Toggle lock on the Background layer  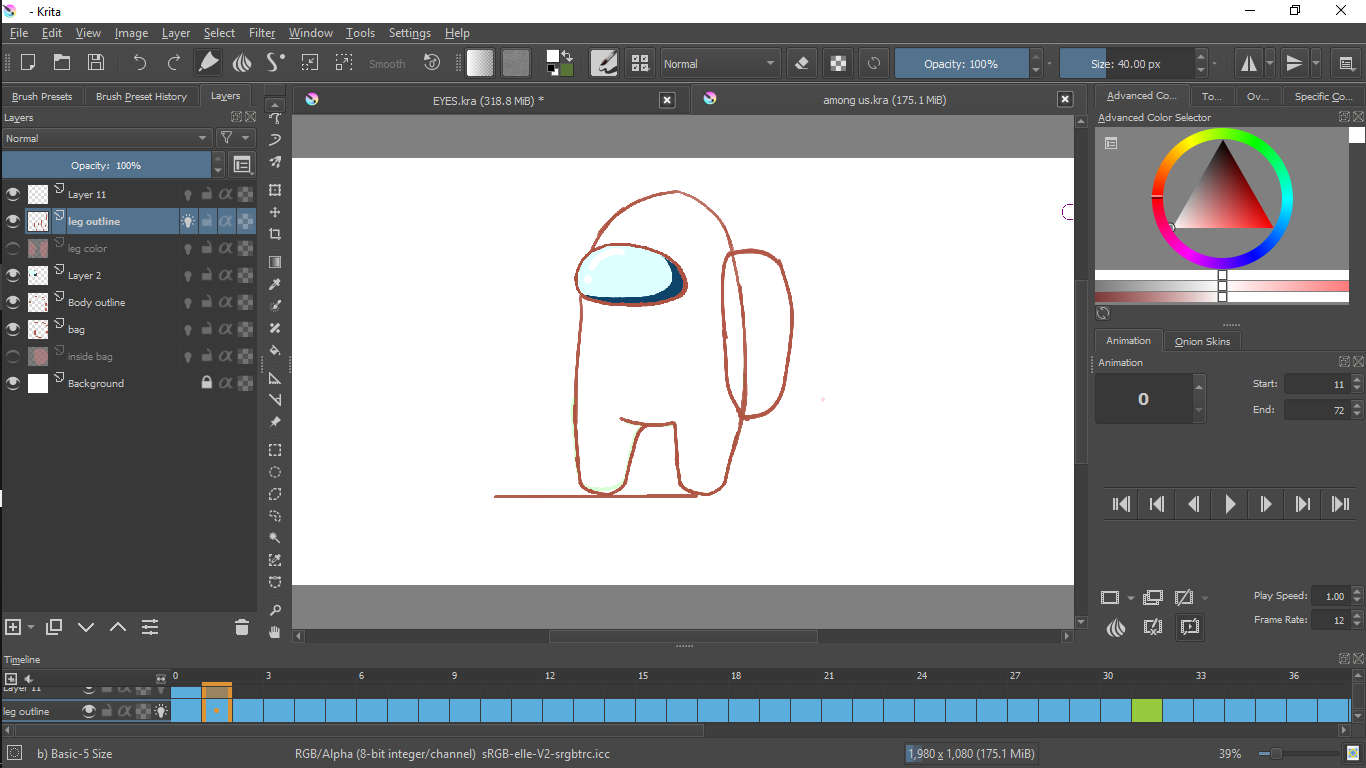pos(207,383)
